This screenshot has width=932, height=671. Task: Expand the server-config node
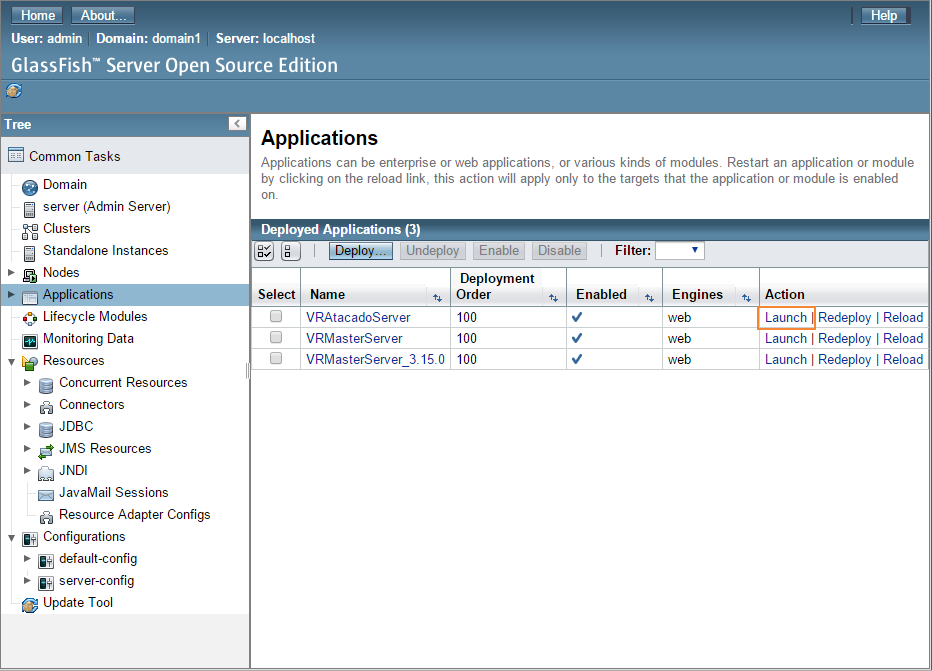pos(27,580)
